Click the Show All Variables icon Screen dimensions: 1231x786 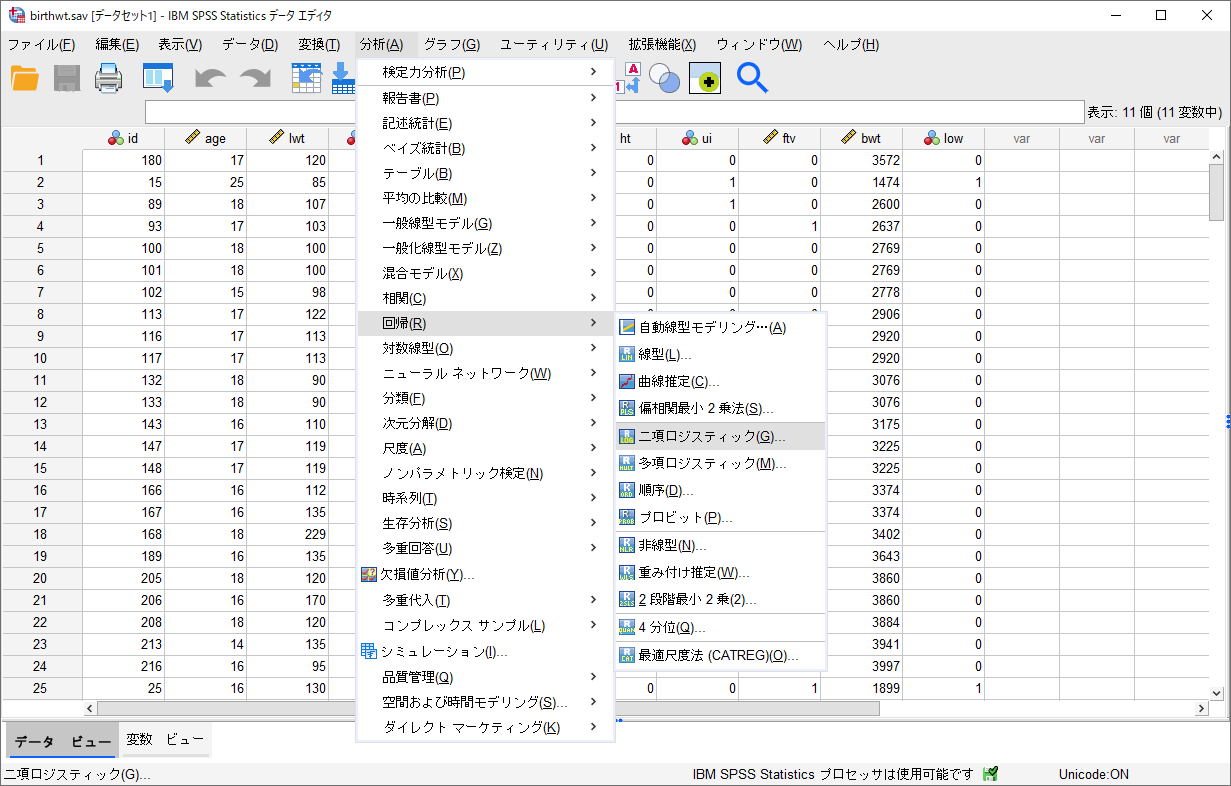(706, 78)
